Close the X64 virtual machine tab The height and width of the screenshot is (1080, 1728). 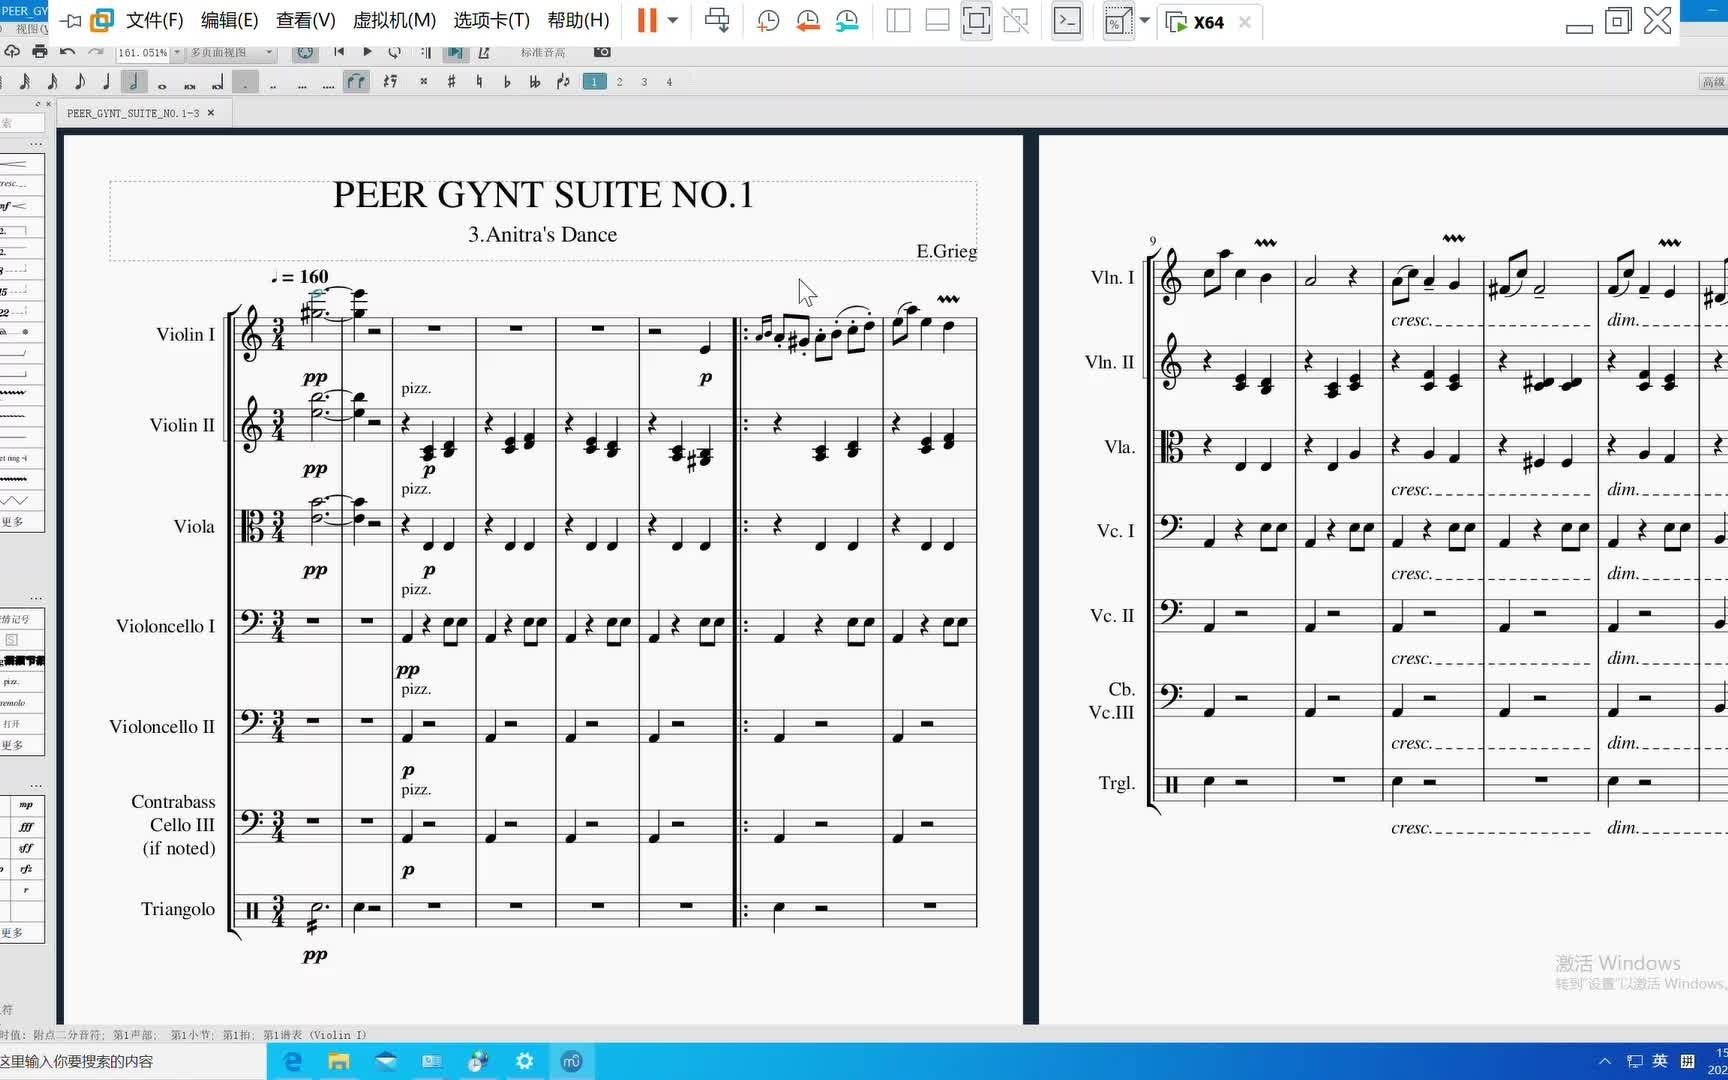click(1245, 22)
